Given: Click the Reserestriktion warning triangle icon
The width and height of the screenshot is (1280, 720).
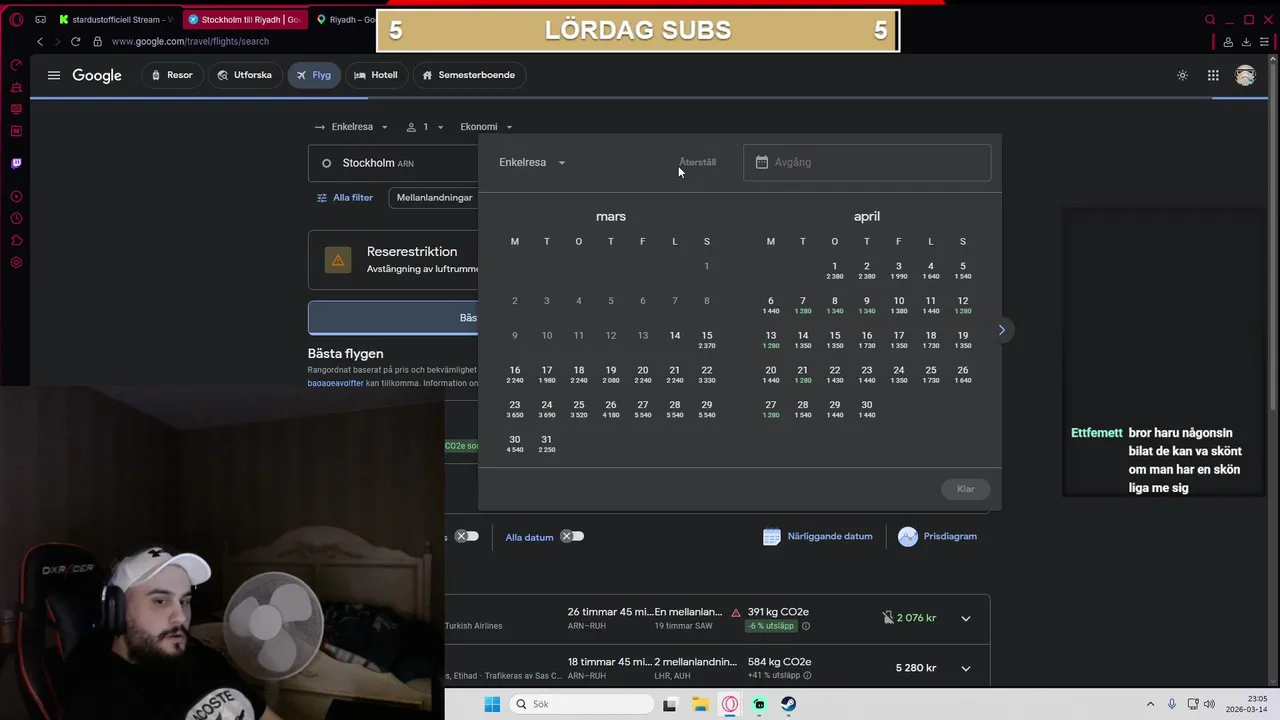Looking at the screenshot, I should 338,261.
